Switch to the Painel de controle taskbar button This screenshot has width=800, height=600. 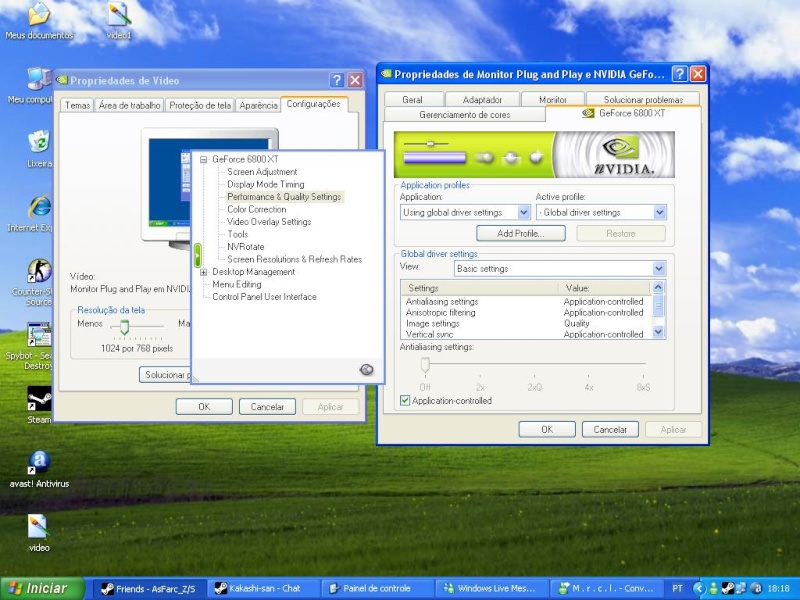coord(378,588)
